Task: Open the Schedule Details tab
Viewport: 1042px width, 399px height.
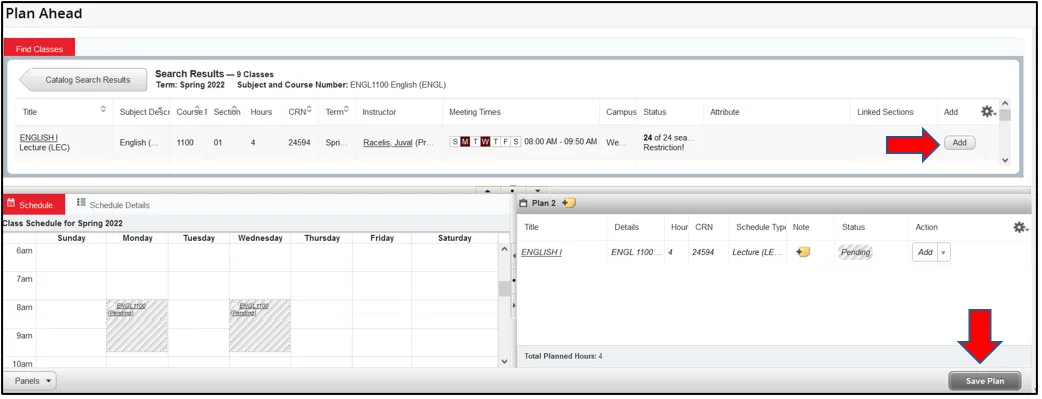Action: point(113,205)
